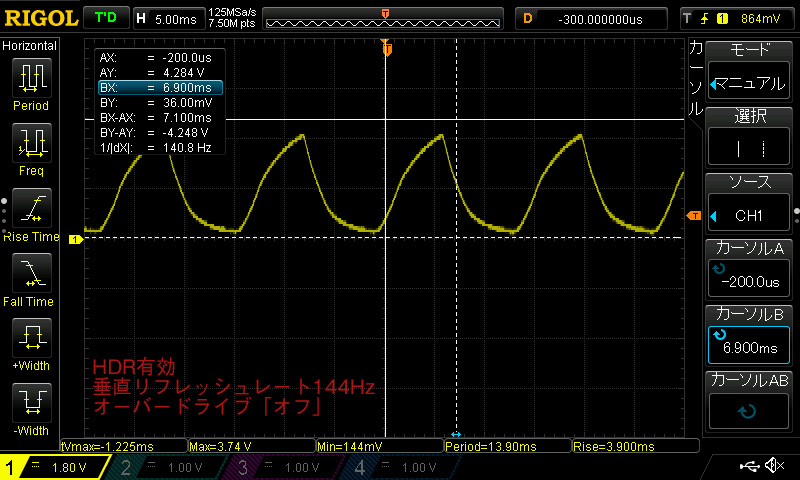Image resolution: width=800 pixels, height=480 pixels.
Task: Click the D -300.000000us delay field
Action: point(591,19)
